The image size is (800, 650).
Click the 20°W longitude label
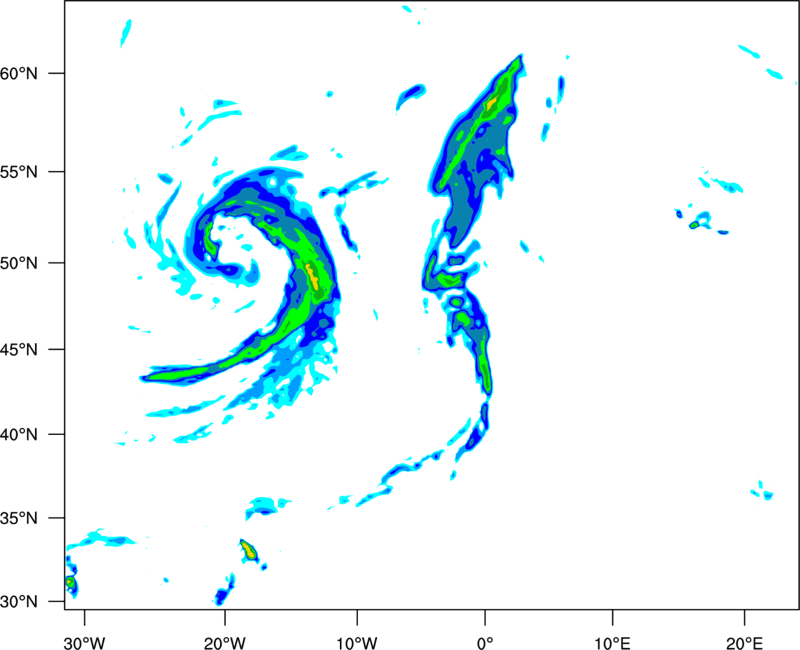(224, 643)
